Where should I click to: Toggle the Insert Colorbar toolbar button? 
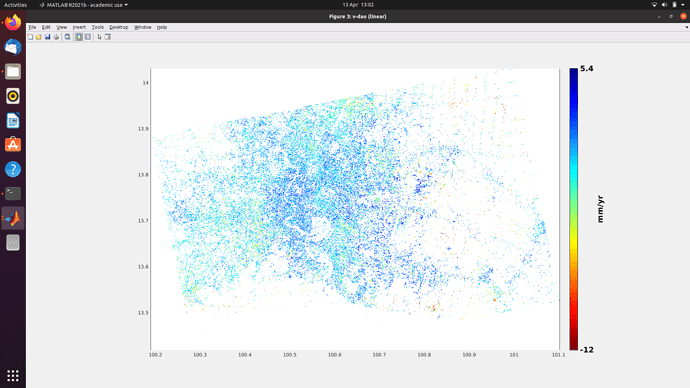click(79, 37)
